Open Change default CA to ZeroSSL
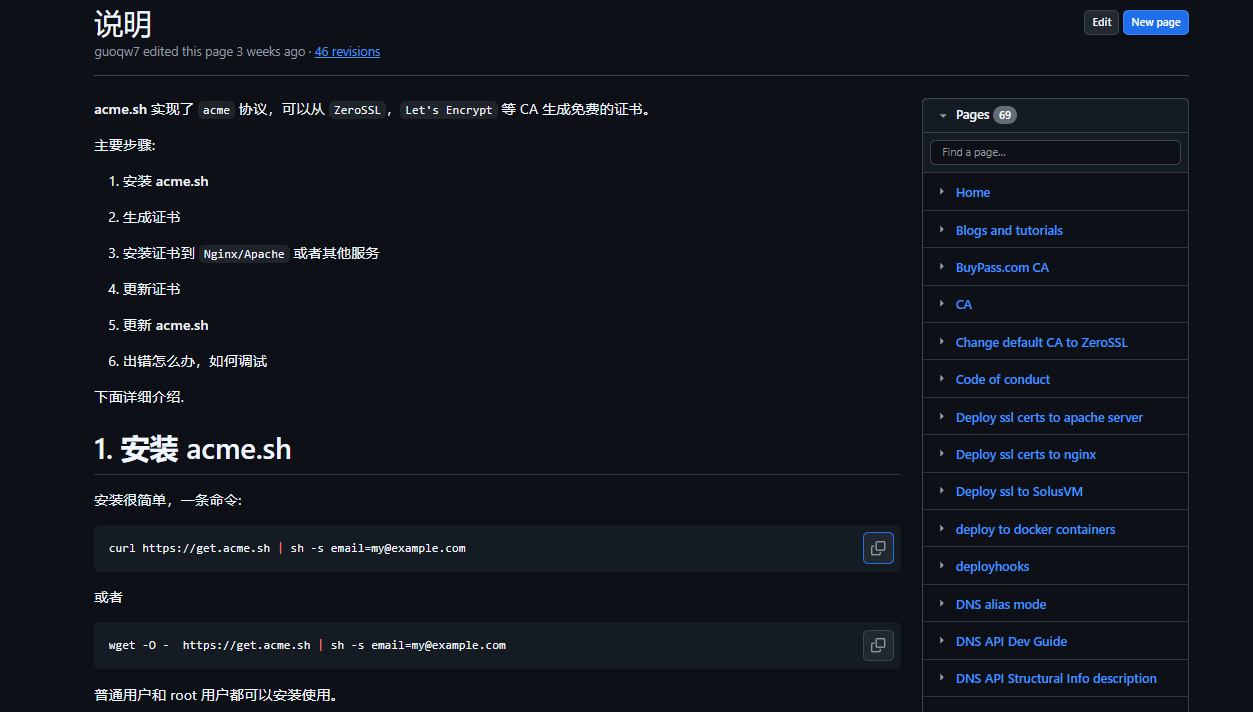The width and height of the screenshot is (1253, 712). coord(1041,342)
